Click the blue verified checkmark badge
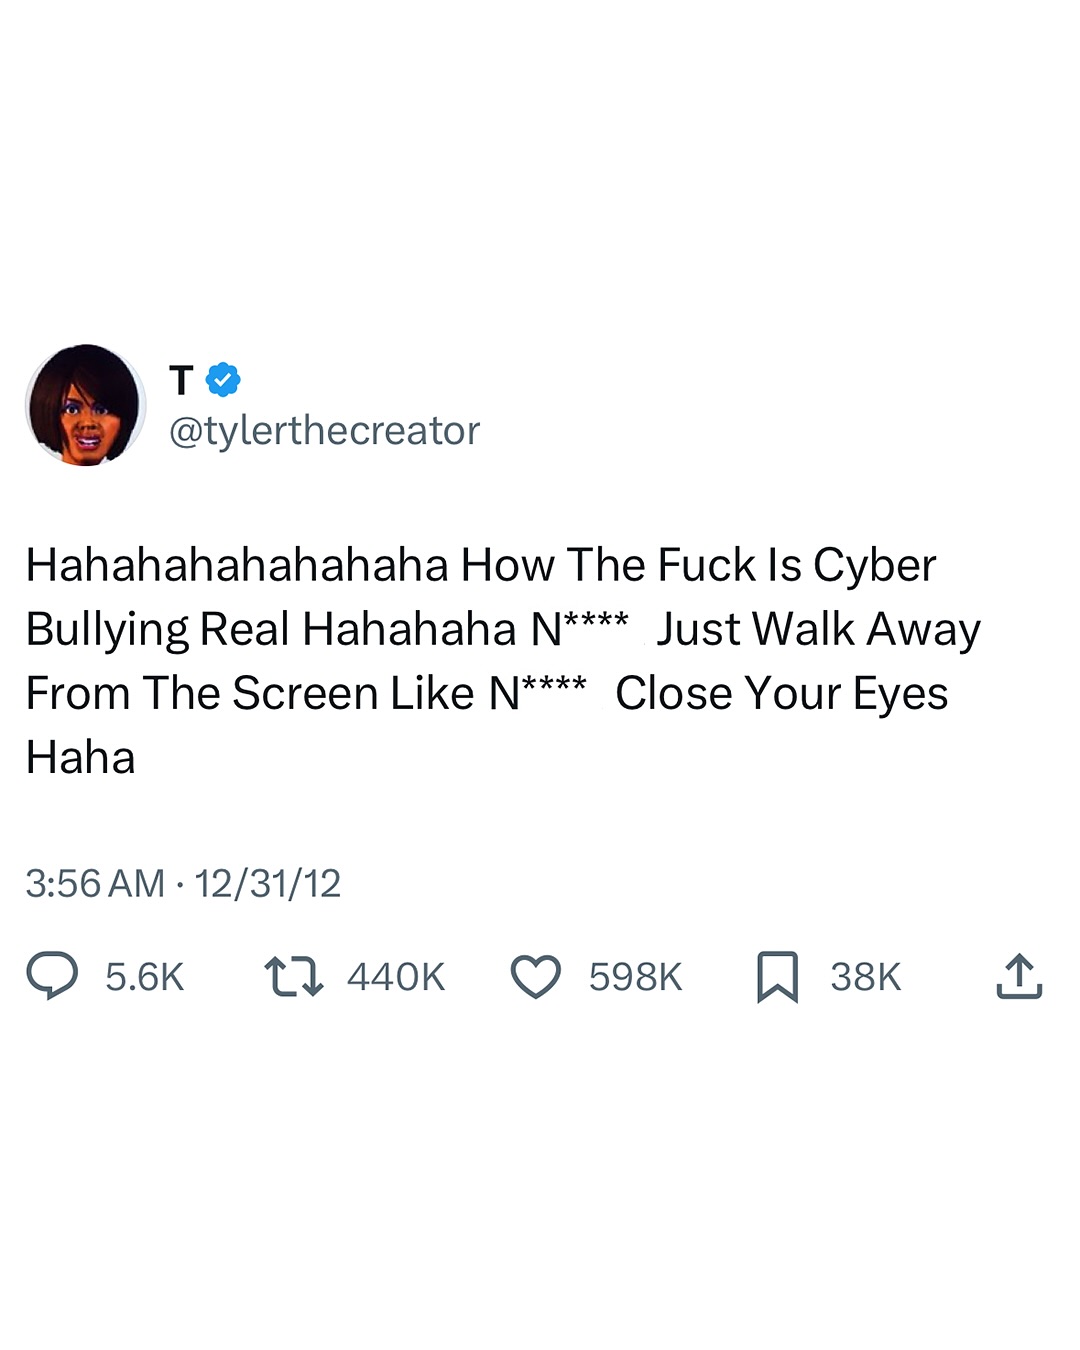 coord(223,380)
